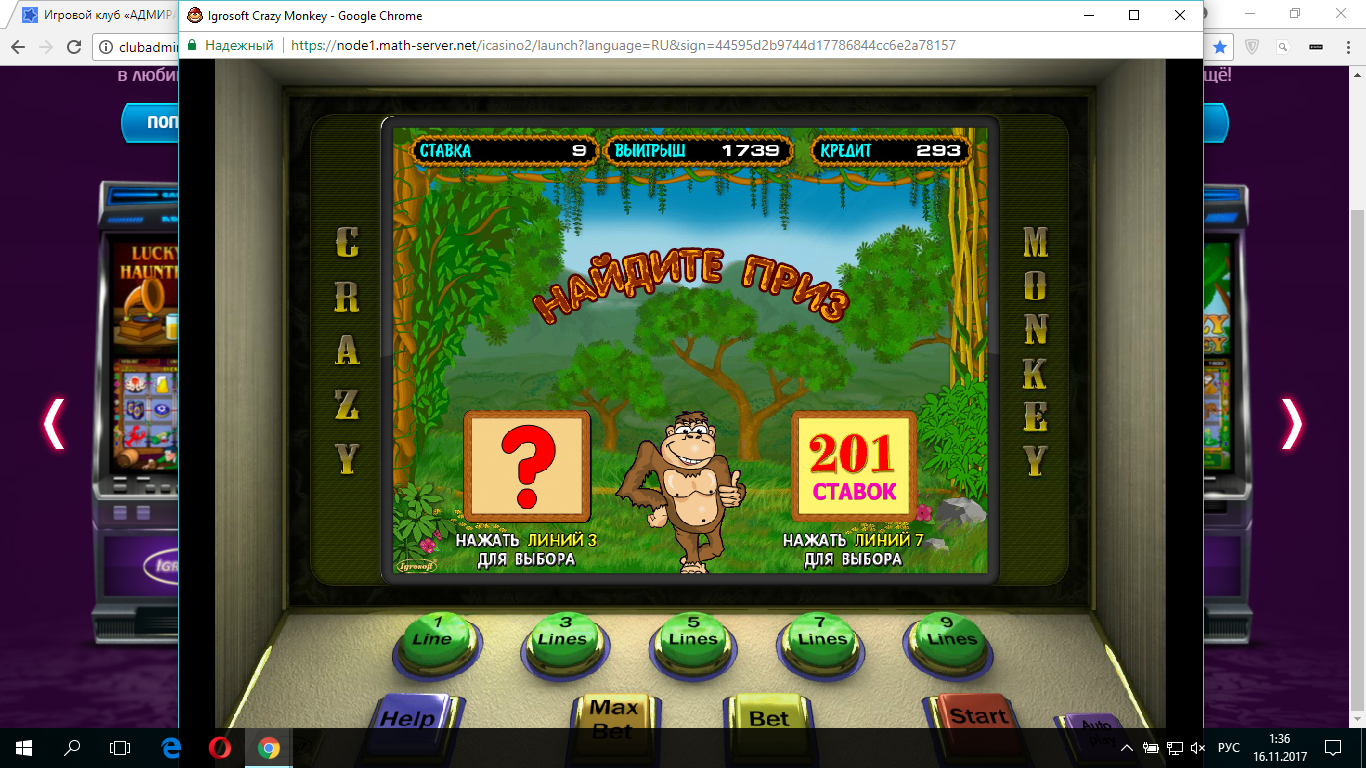The height and width of the screenshot is (768, 1366).
Task: Click scroll-up arrow of background page scrollbar
Action: [1357, 74]
